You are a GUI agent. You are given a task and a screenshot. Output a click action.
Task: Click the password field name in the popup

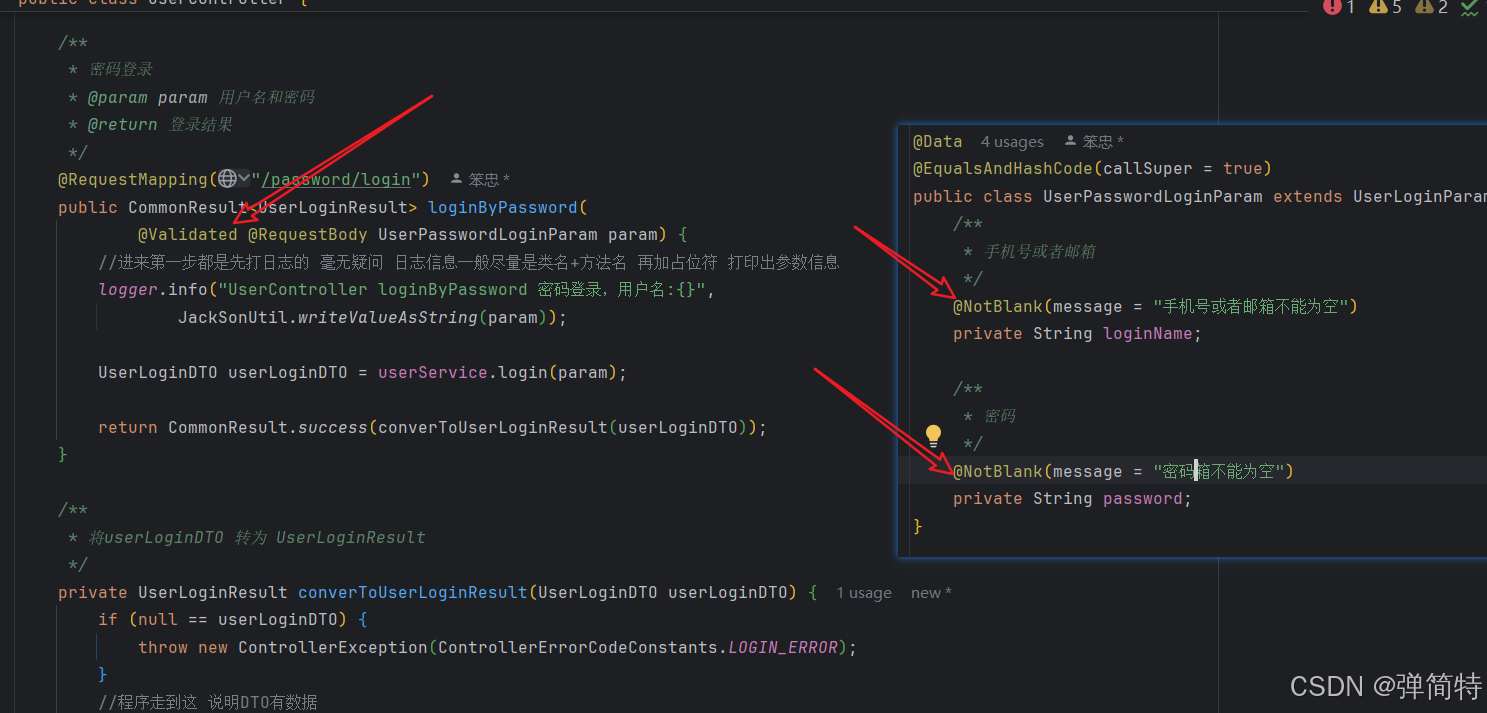pos(1143,498)
